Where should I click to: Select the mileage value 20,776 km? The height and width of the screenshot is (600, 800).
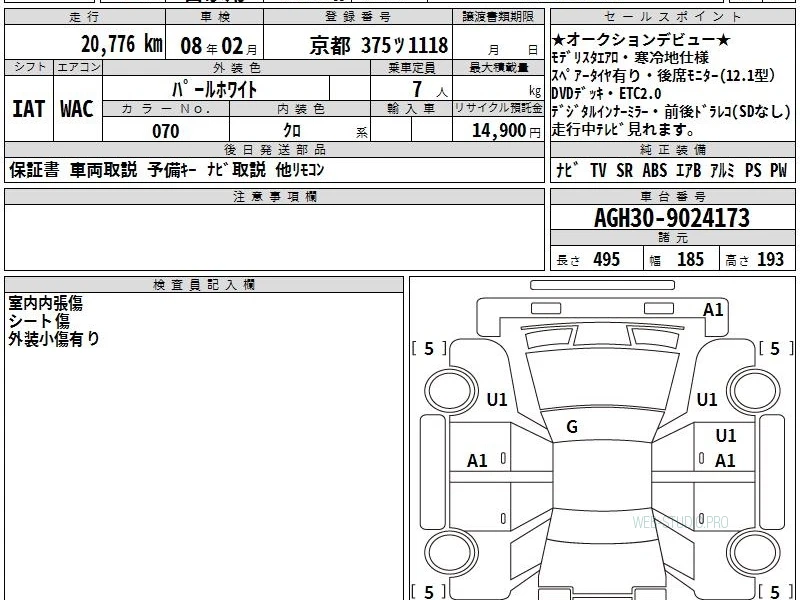pyautogui.click(x=122, y=44)
